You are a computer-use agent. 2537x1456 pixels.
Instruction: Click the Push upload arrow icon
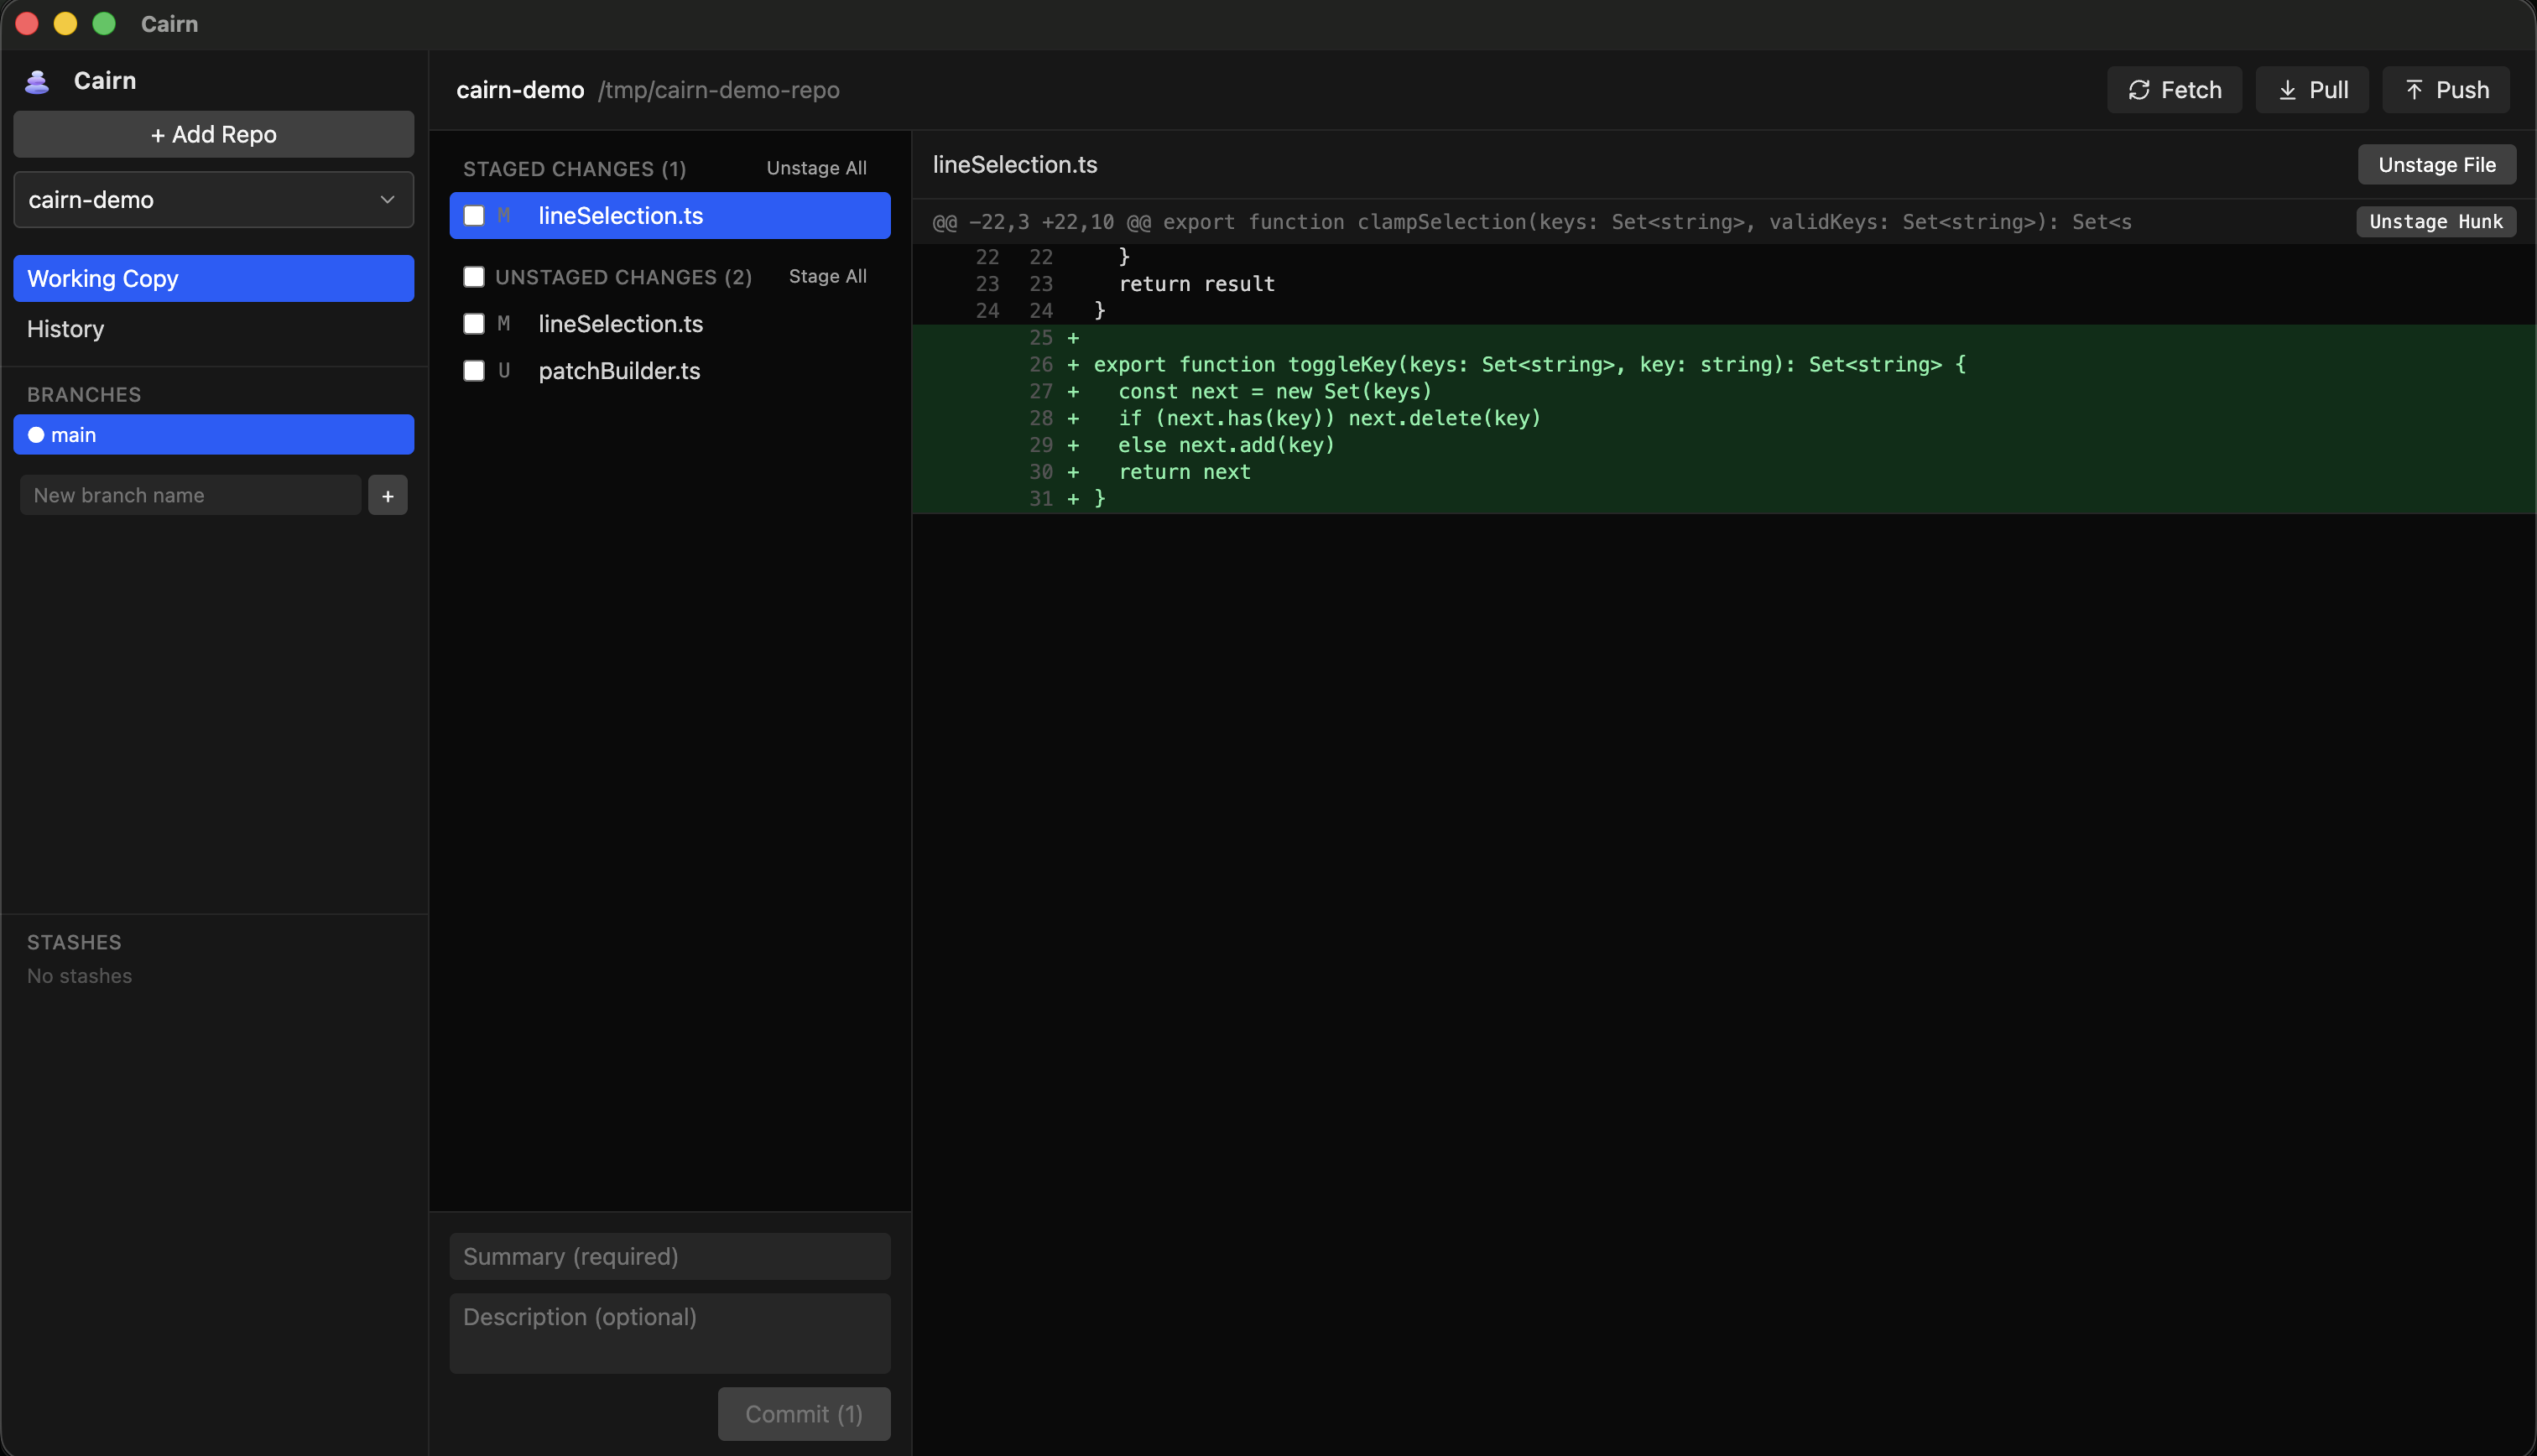(2413, 90)
